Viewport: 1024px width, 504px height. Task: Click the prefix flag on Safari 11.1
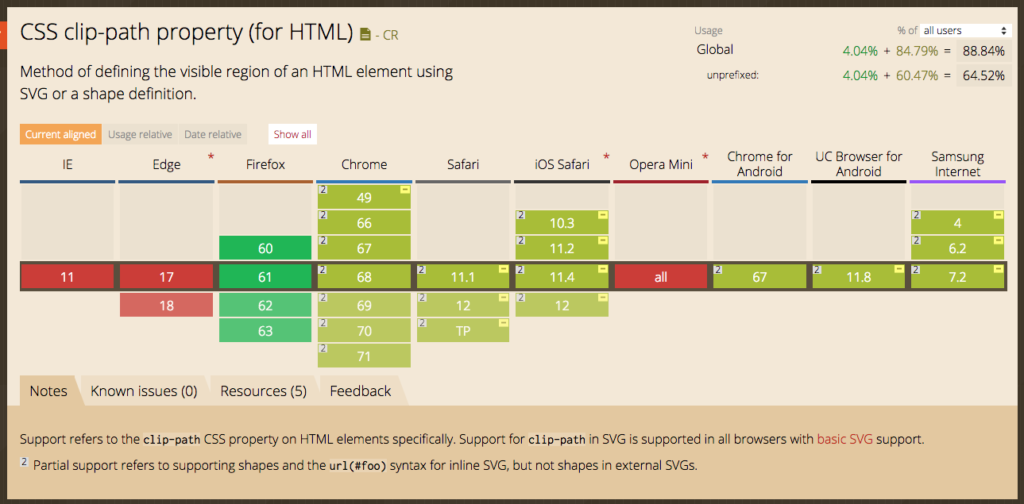pos(504,269)
